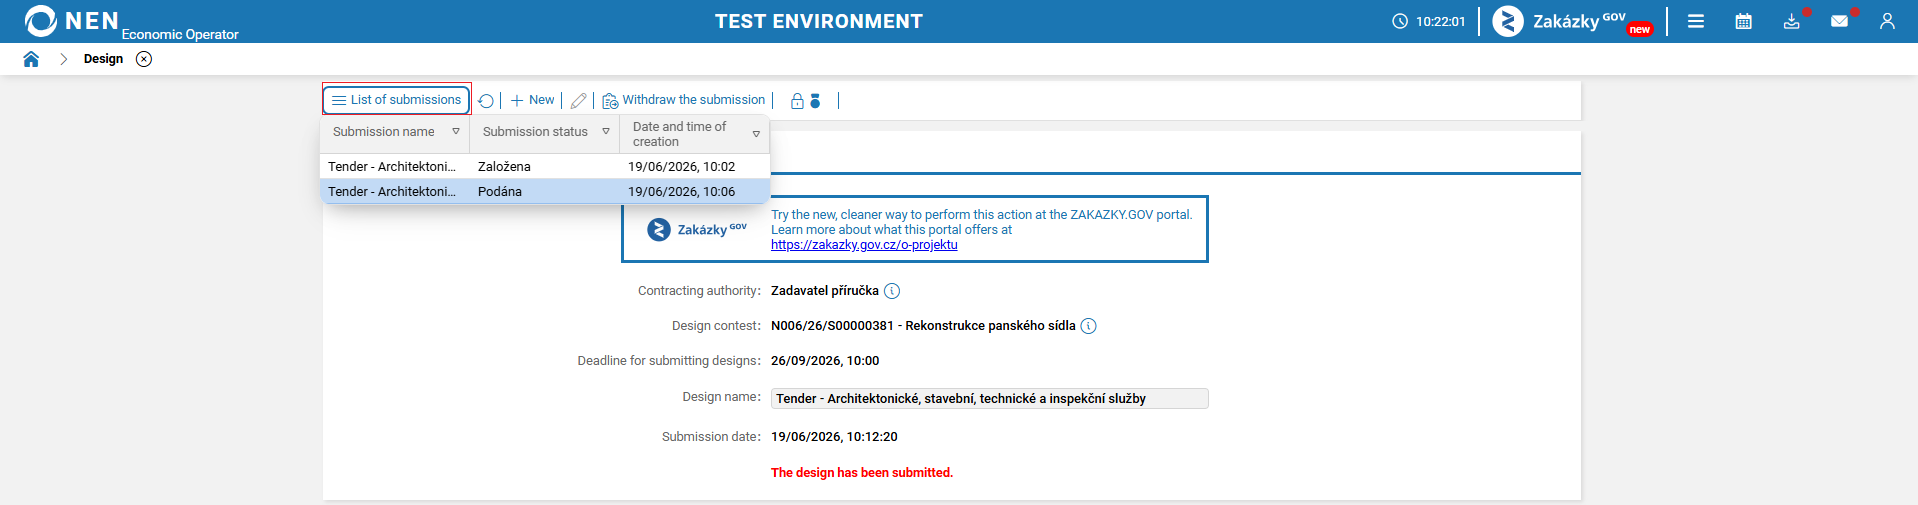Open the hamburger main menu
Image resolution: width=1918 pixels, height=505 pixels.
(x=1696, y=21)
